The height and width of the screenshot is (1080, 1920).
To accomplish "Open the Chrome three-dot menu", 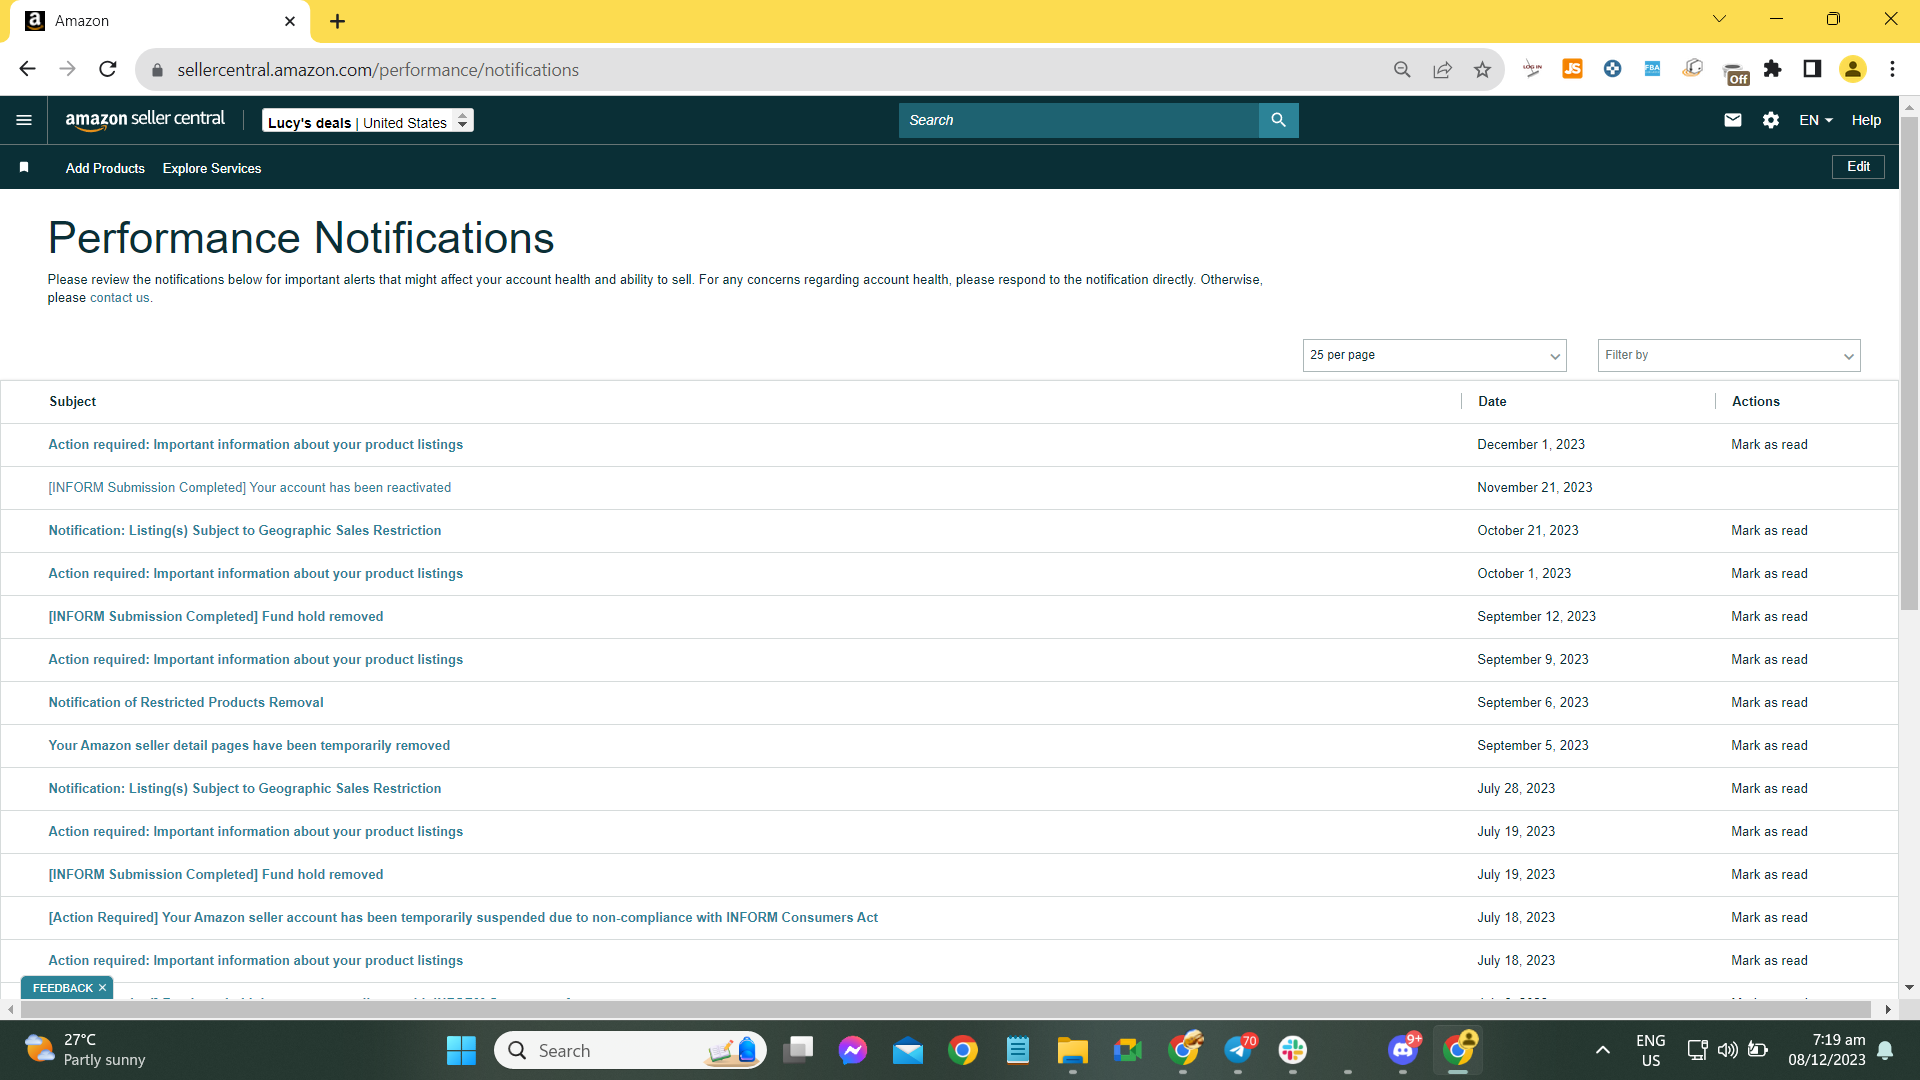I will [x=1892, y=69].
